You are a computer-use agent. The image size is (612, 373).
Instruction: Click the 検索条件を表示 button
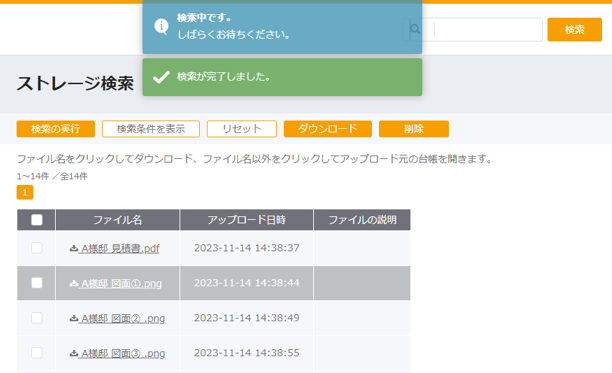pos(151,129)
